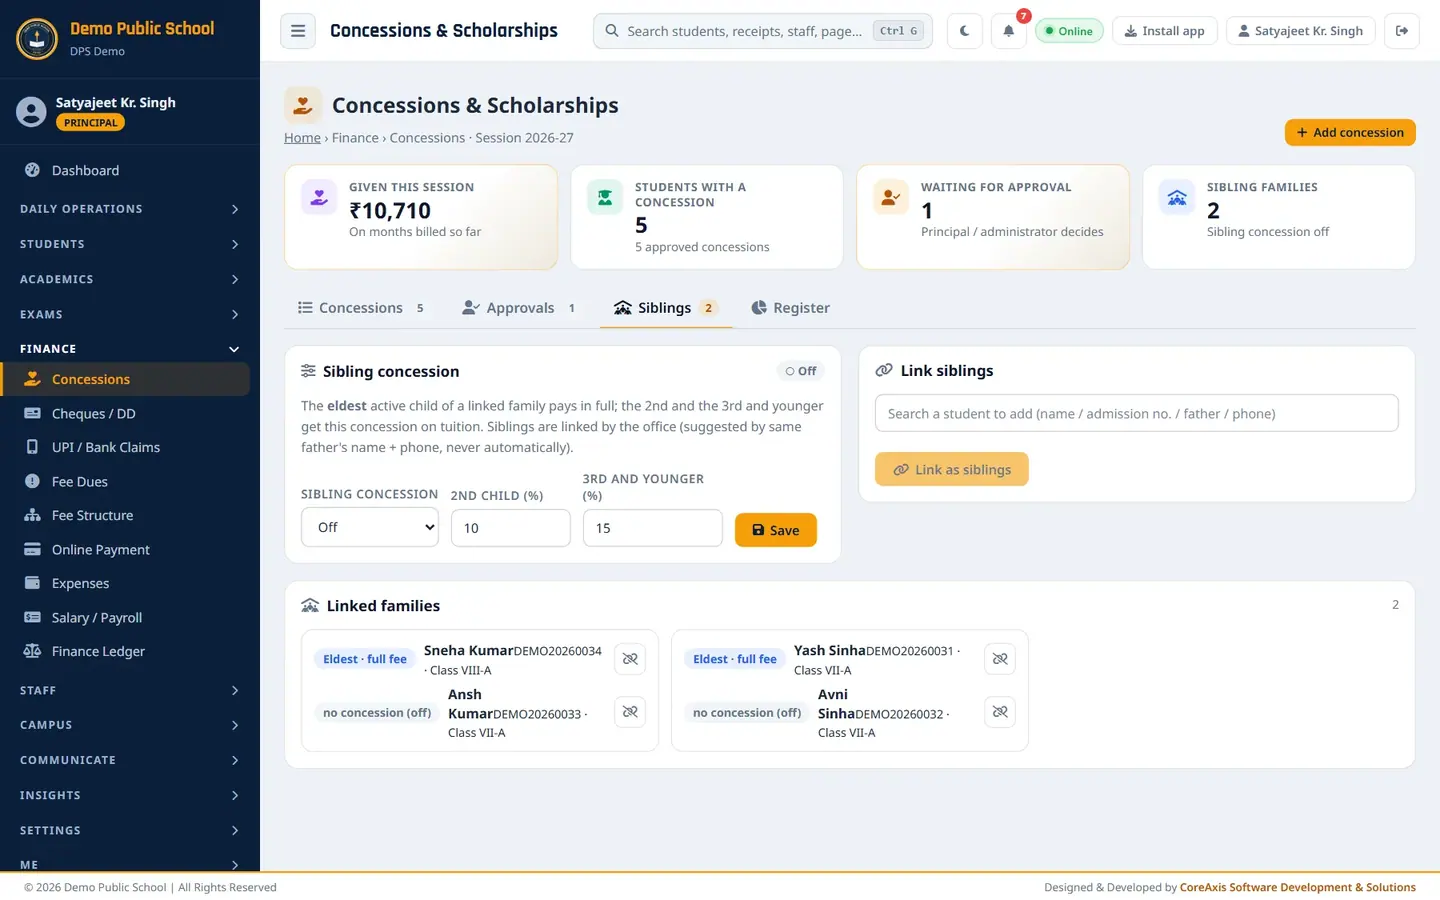The height and width of the screenshot is (900, 1440).
Task: Click Link as siblings button
Action: [952, 469]
